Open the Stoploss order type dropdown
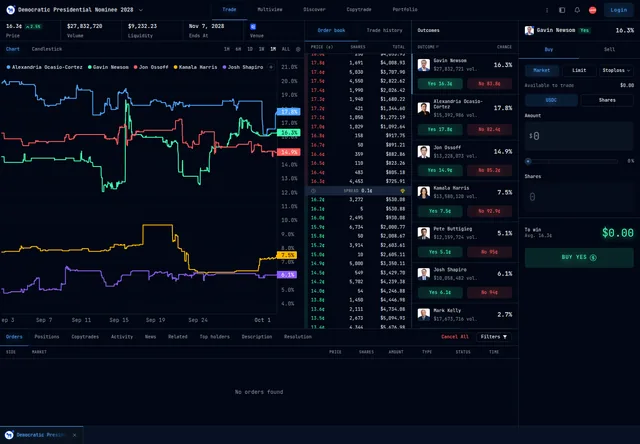640x444 pixels. click(616, 70)
